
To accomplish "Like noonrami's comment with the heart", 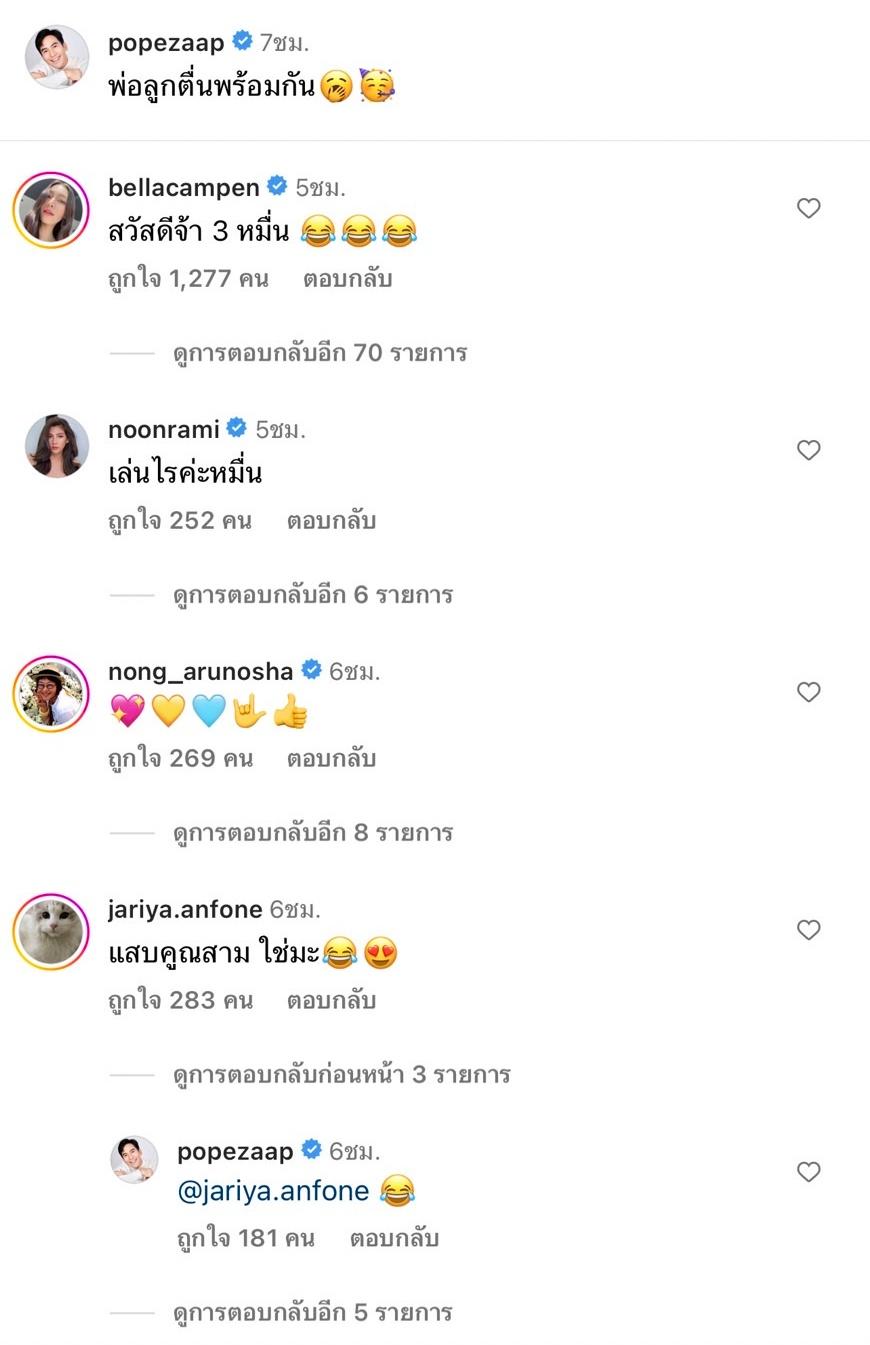I will (808, 450).
